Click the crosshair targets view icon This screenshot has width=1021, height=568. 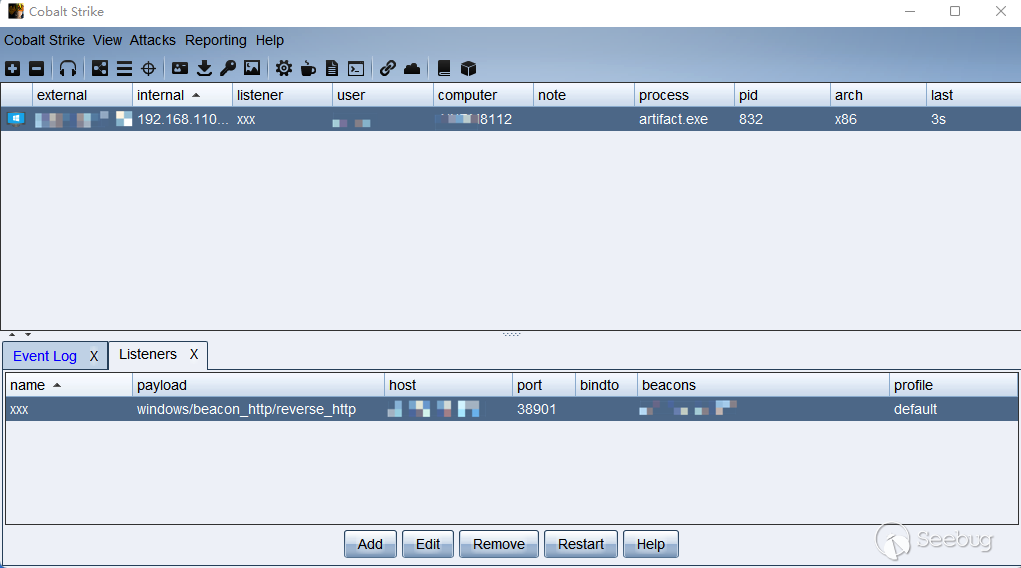click(x=148, y=69)
